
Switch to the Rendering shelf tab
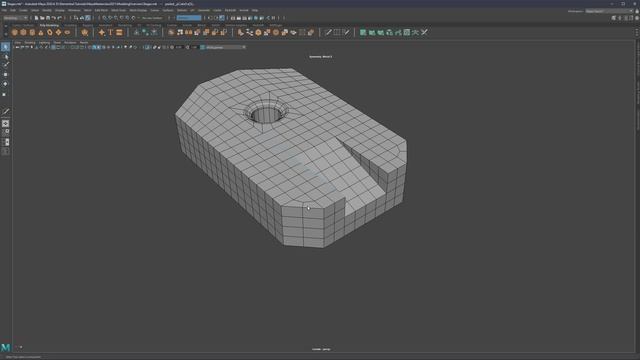click(x=125, y=25)
